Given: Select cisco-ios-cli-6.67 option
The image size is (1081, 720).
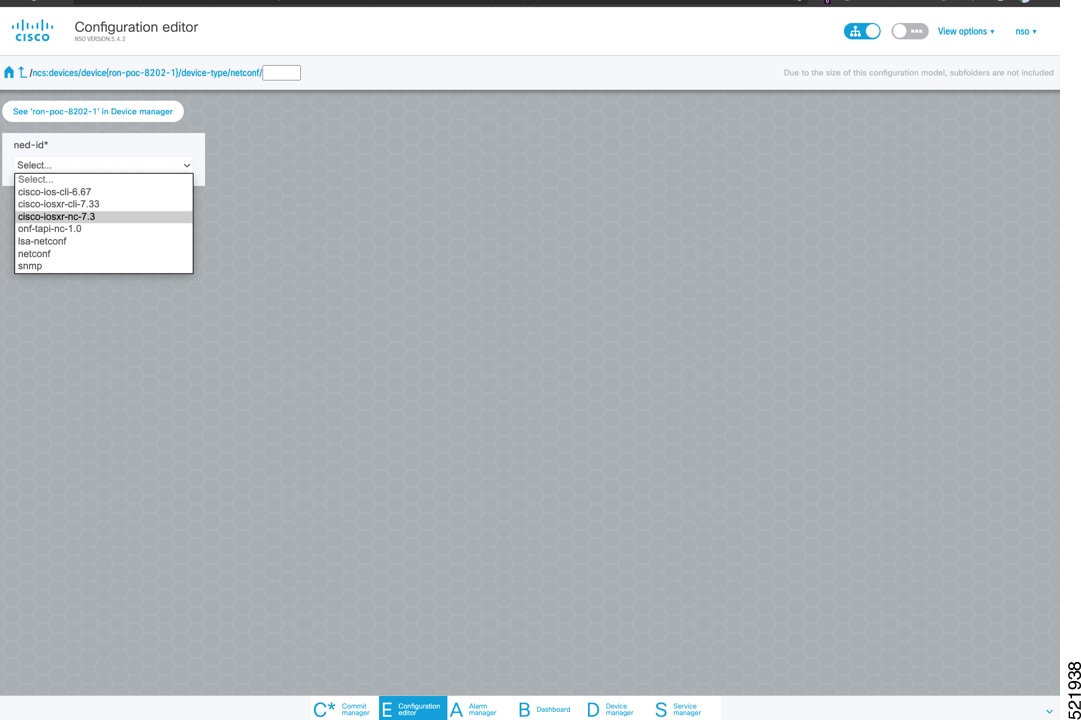Looking at the screenshot, I should [x=103, y=192].
